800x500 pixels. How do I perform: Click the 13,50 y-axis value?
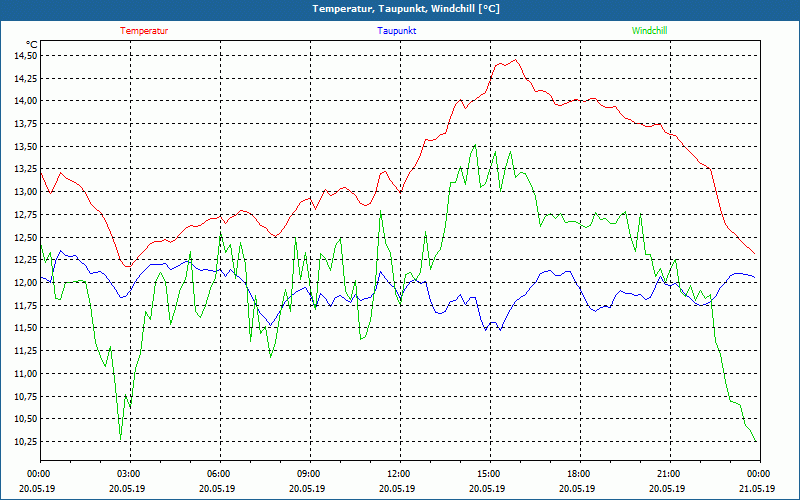26,146
